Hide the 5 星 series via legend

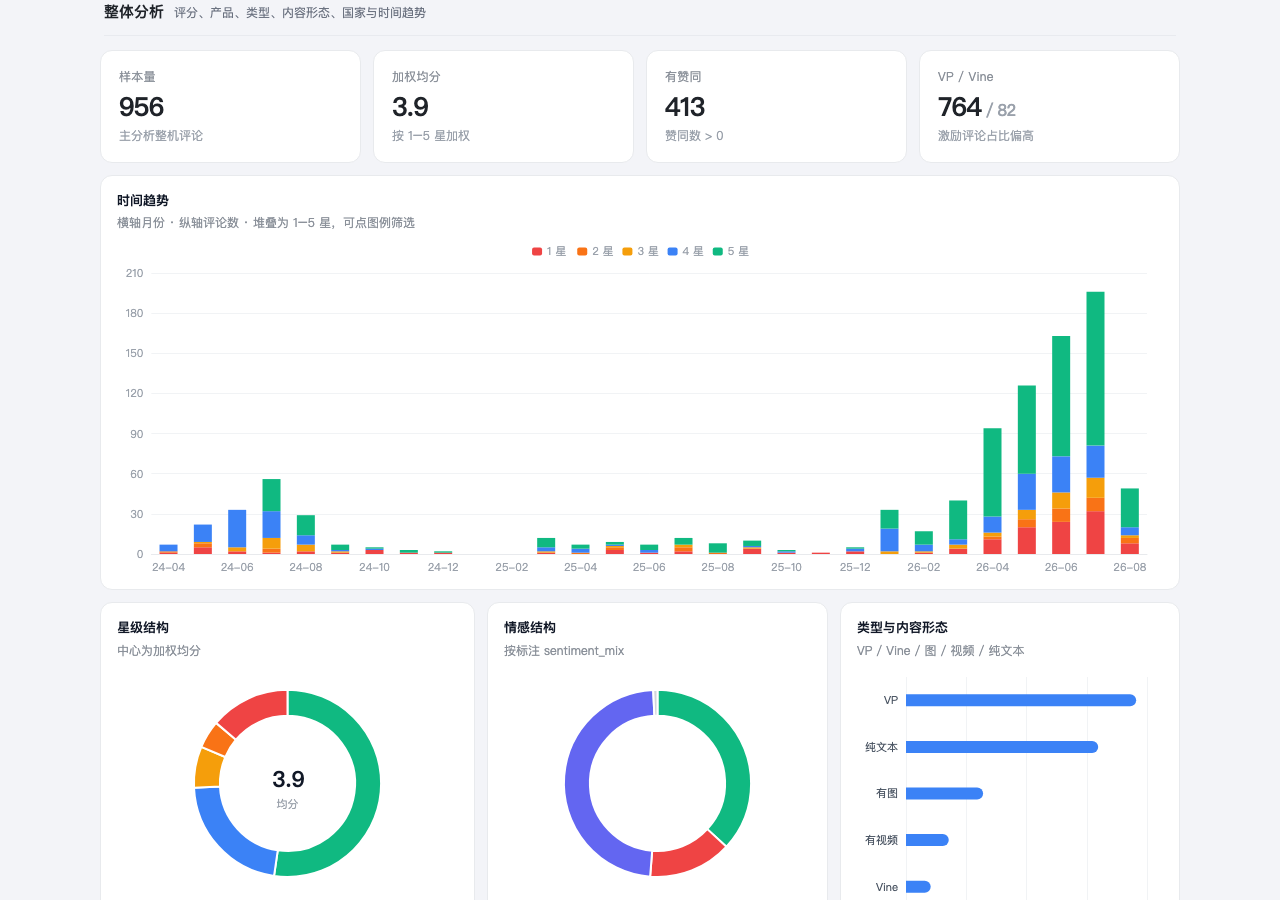730,251
